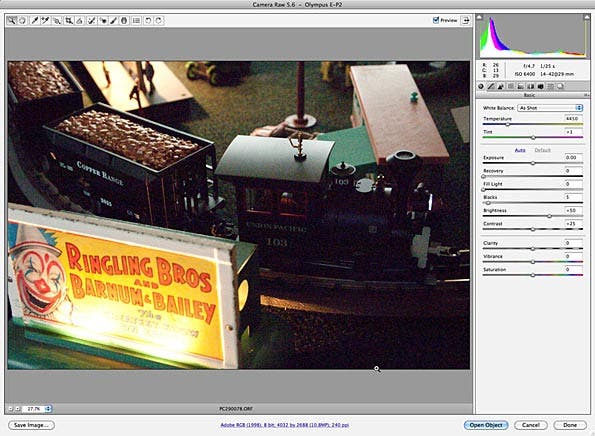The image size is (595, 436).
Task: Click the Tint value field
Action: [573, 132]
